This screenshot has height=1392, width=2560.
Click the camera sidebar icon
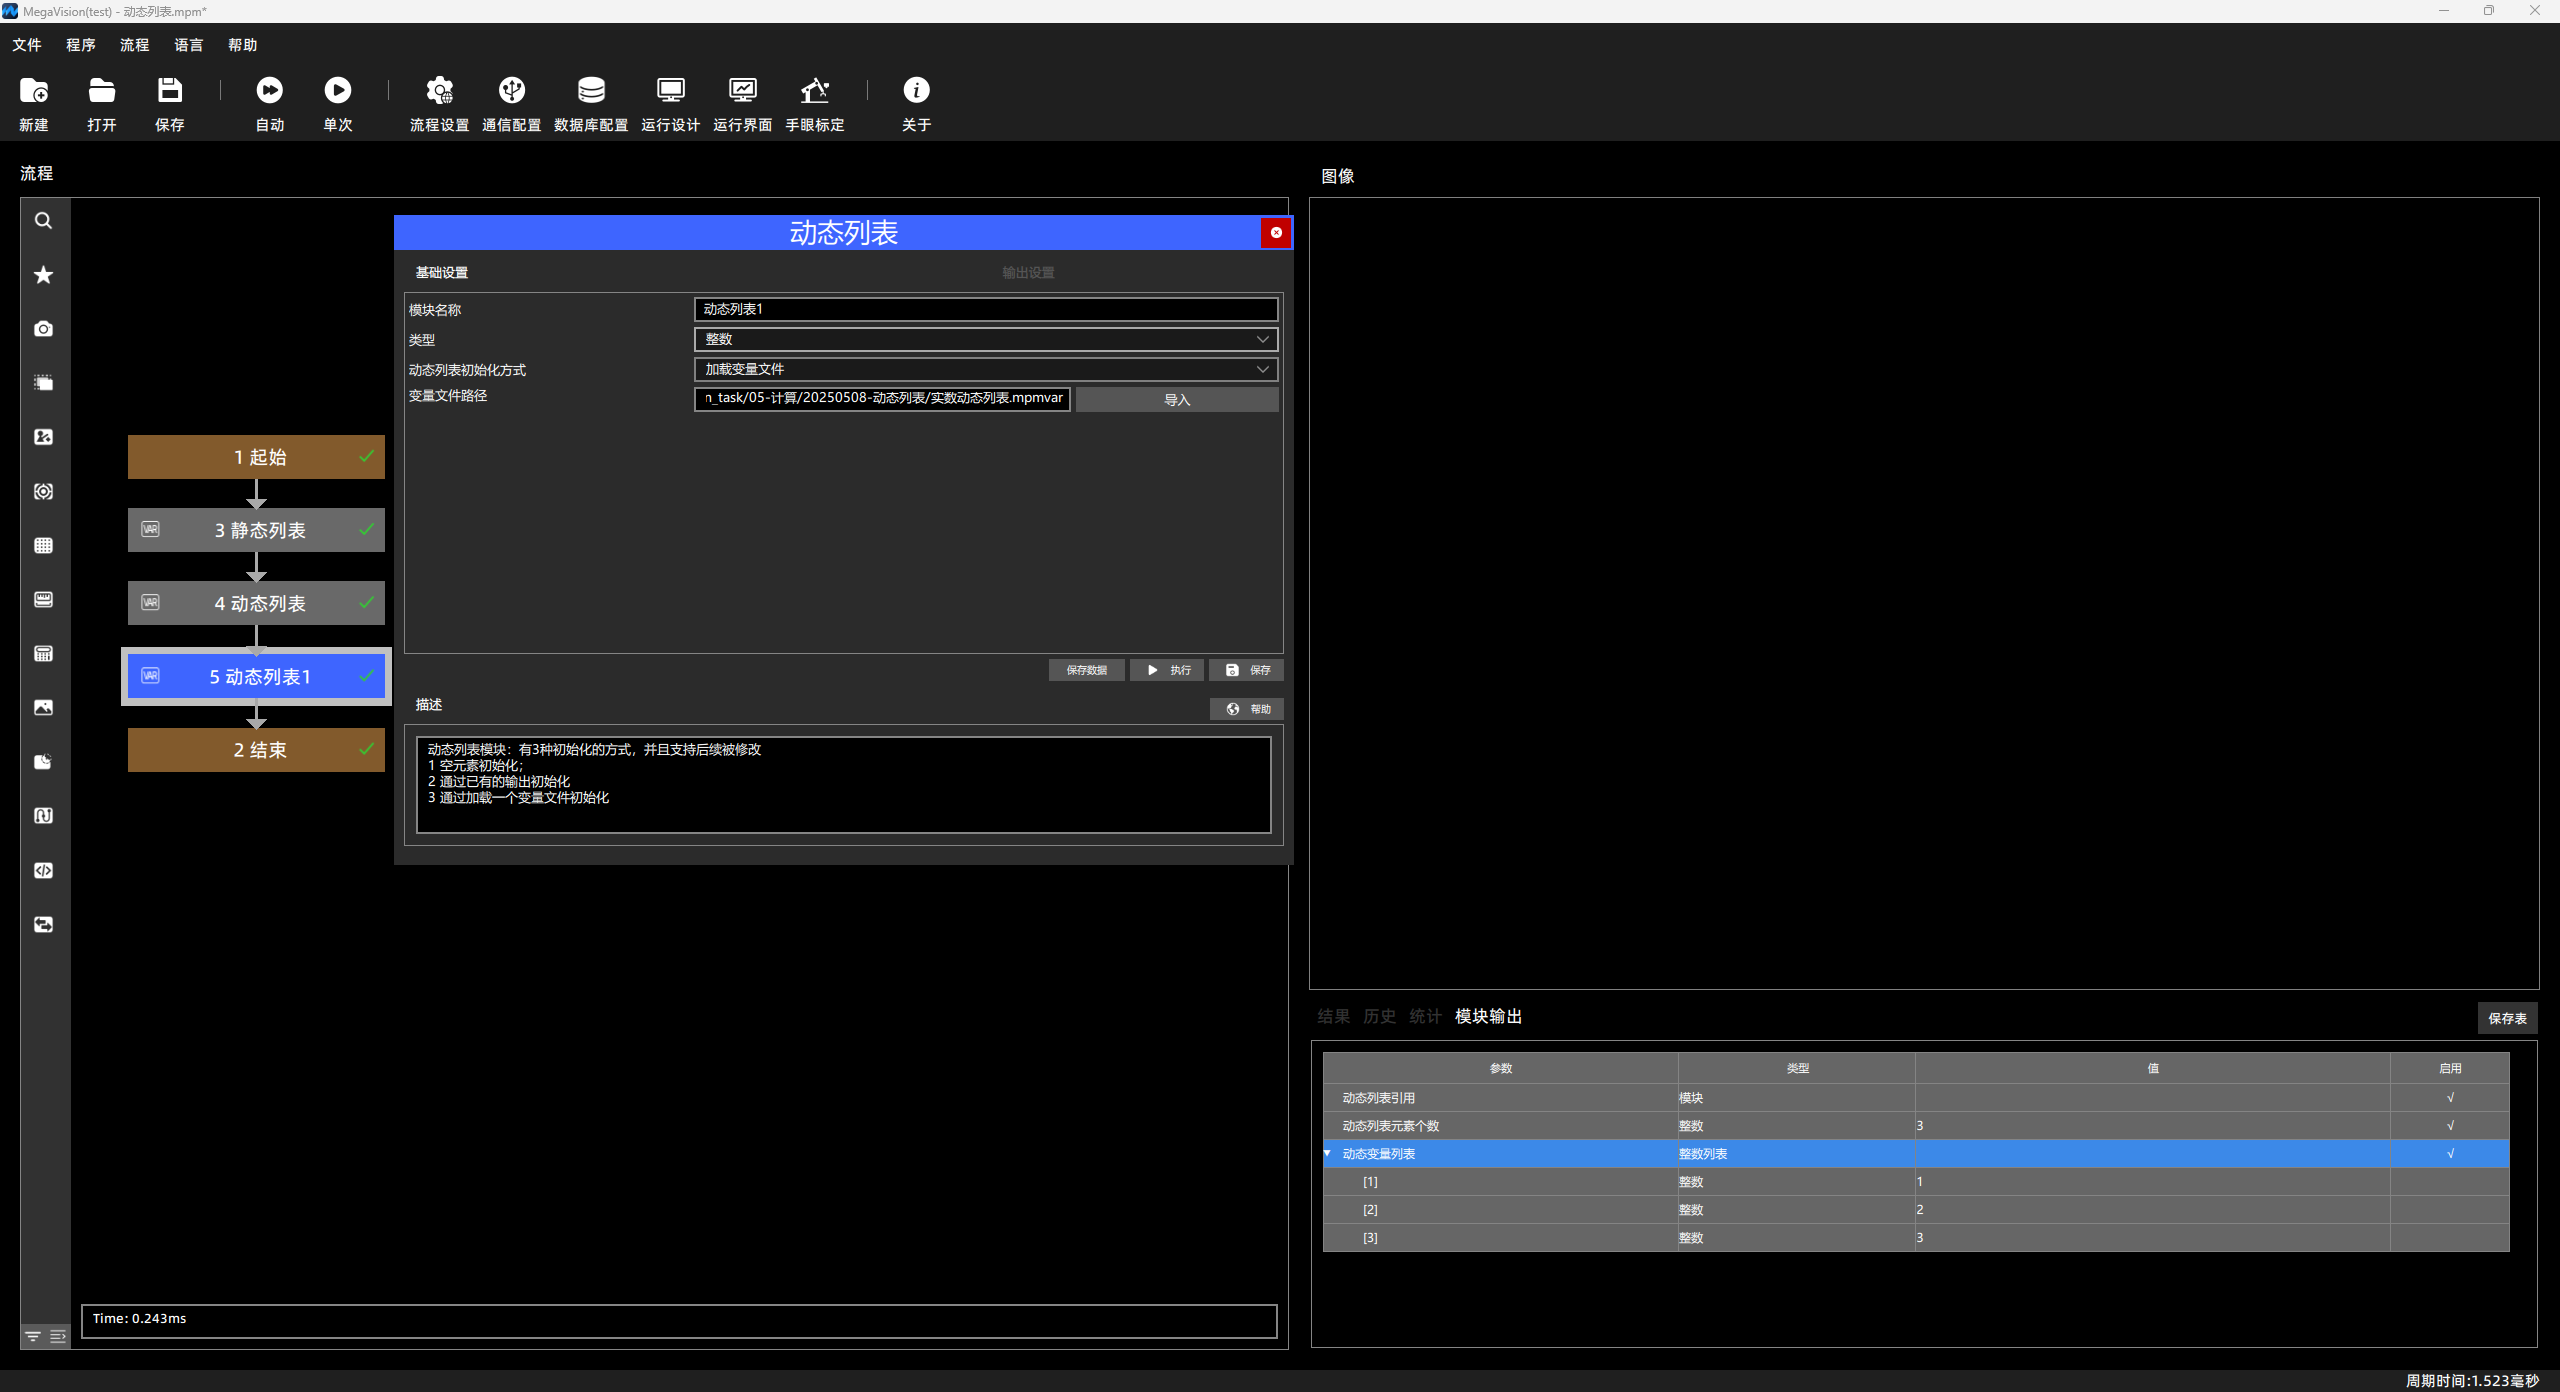click(44, 329)
